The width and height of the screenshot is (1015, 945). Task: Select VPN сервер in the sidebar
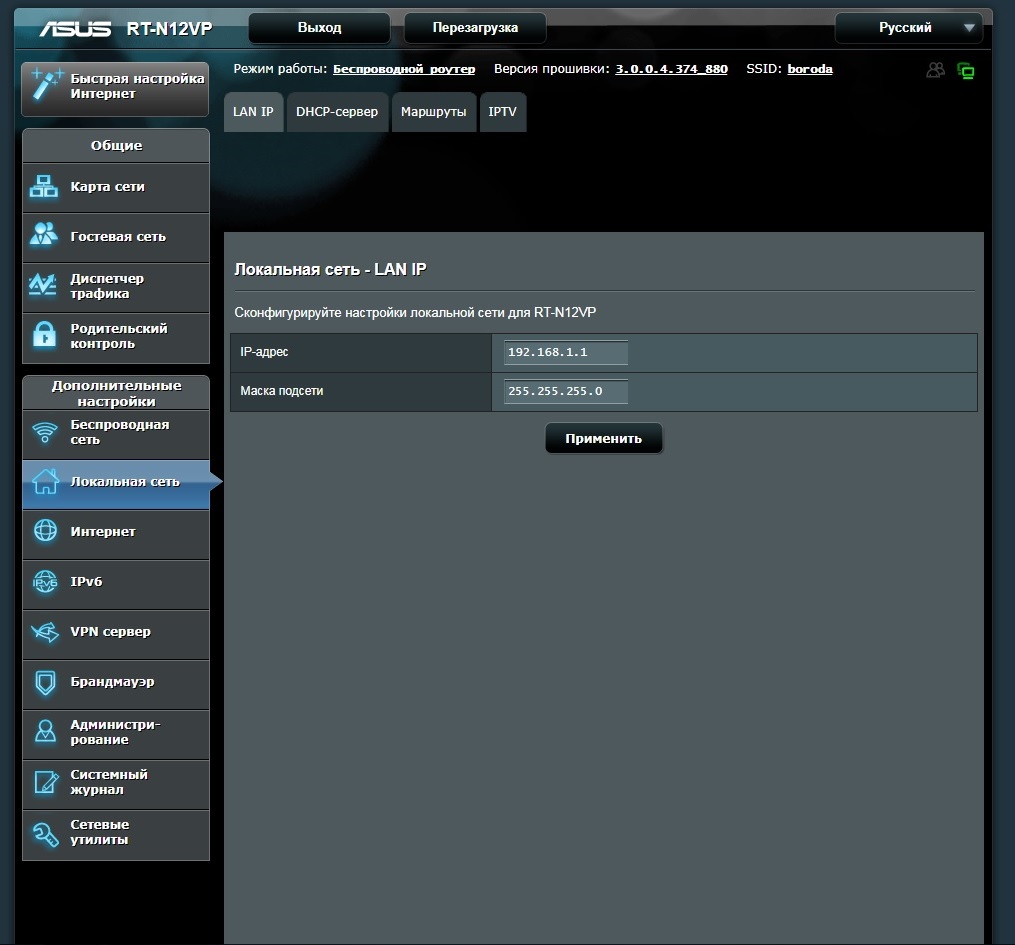[116, 634]
